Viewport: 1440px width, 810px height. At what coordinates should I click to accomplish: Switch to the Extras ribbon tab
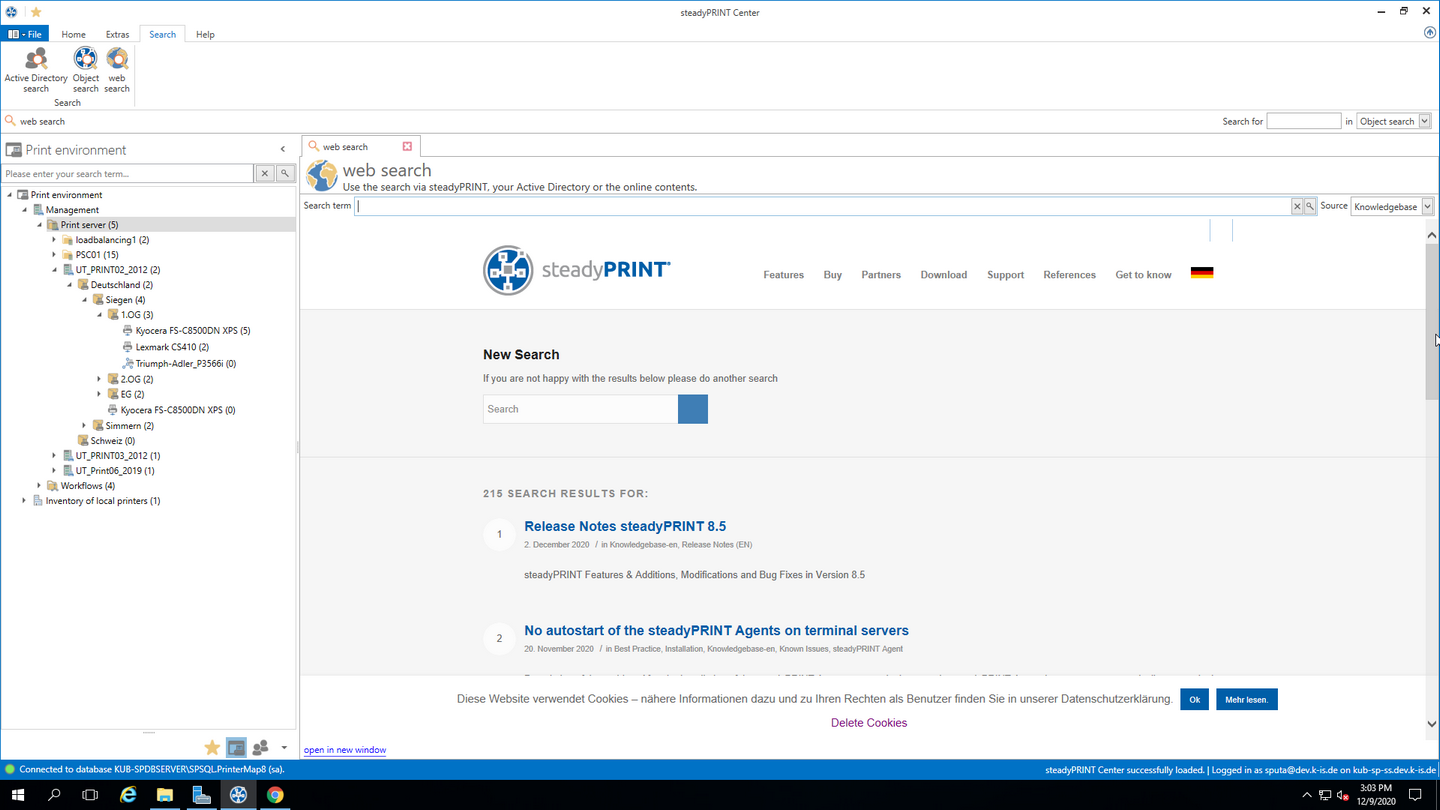click(x=117, y=34)
